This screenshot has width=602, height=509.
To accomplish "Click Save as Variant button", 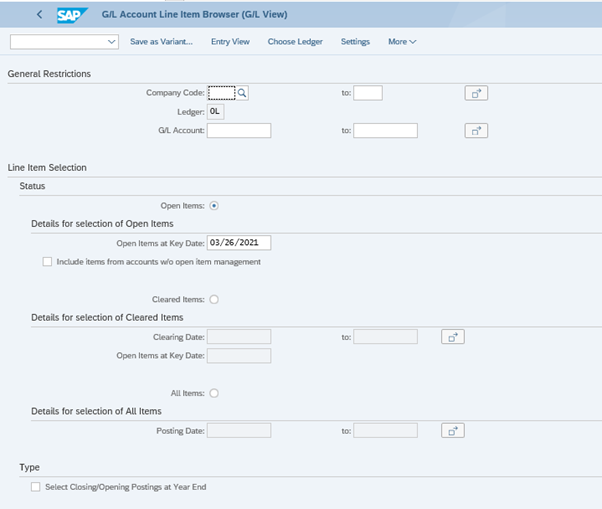I will coord(161,42).
